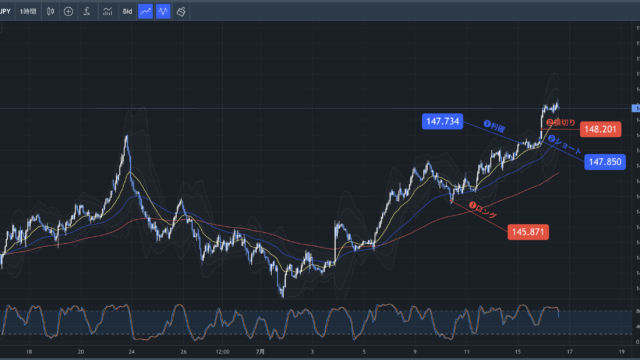Select the 147.850 short entry label

tap(605, 162)
